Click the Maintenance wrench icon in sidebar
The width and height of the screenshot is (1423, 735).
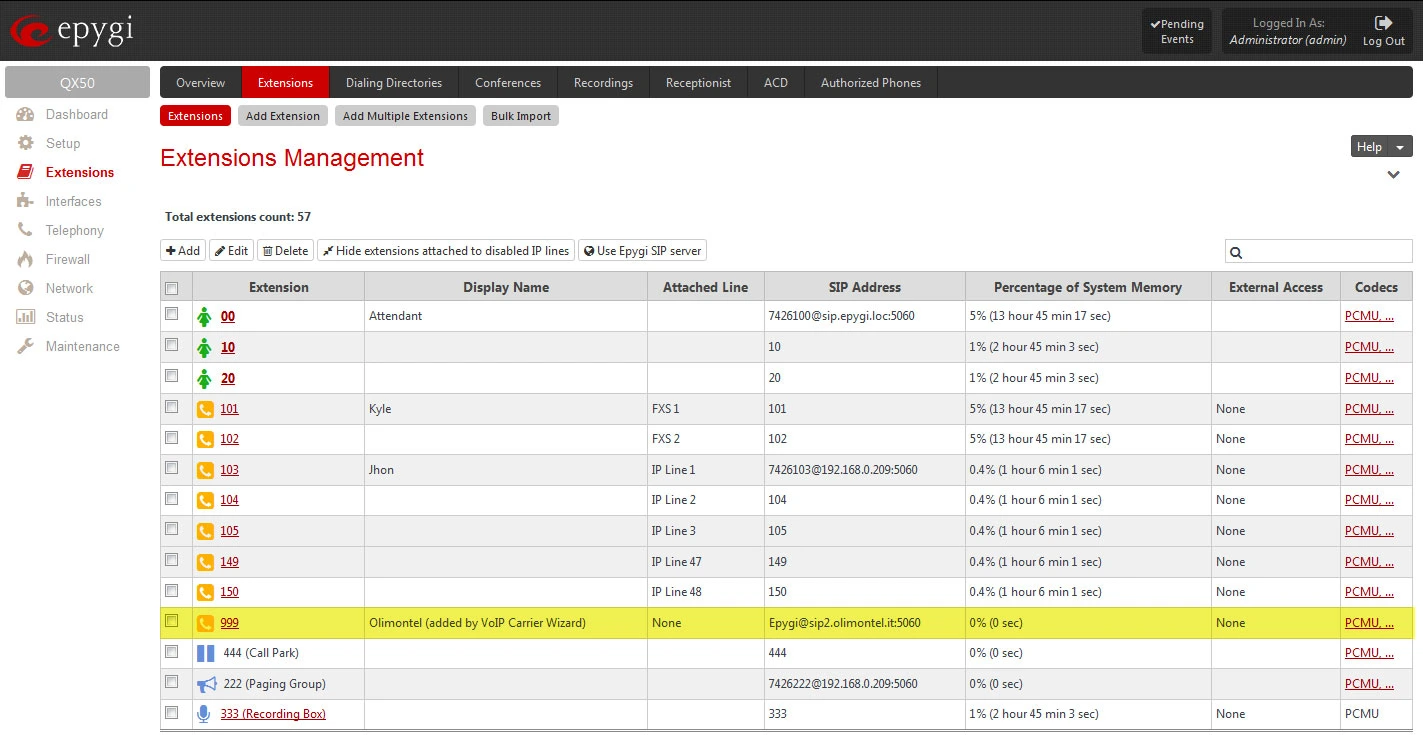[26, 346]
